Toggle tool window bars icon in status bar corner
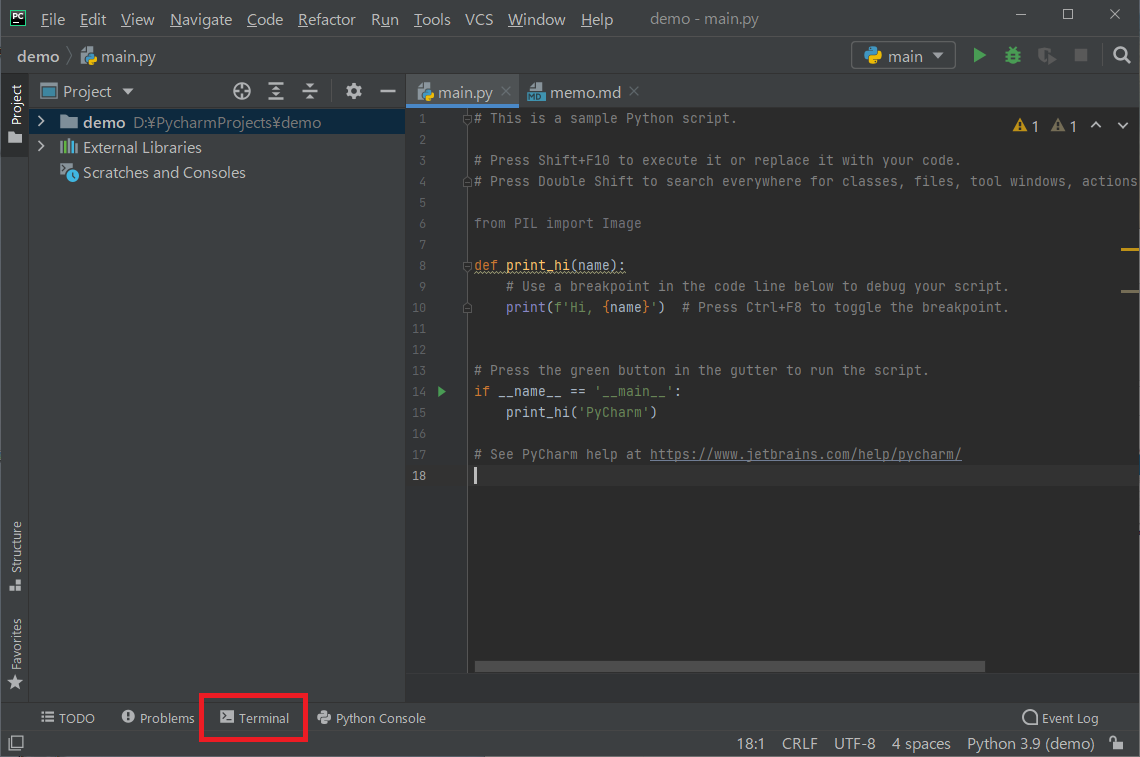 [16, 742]
